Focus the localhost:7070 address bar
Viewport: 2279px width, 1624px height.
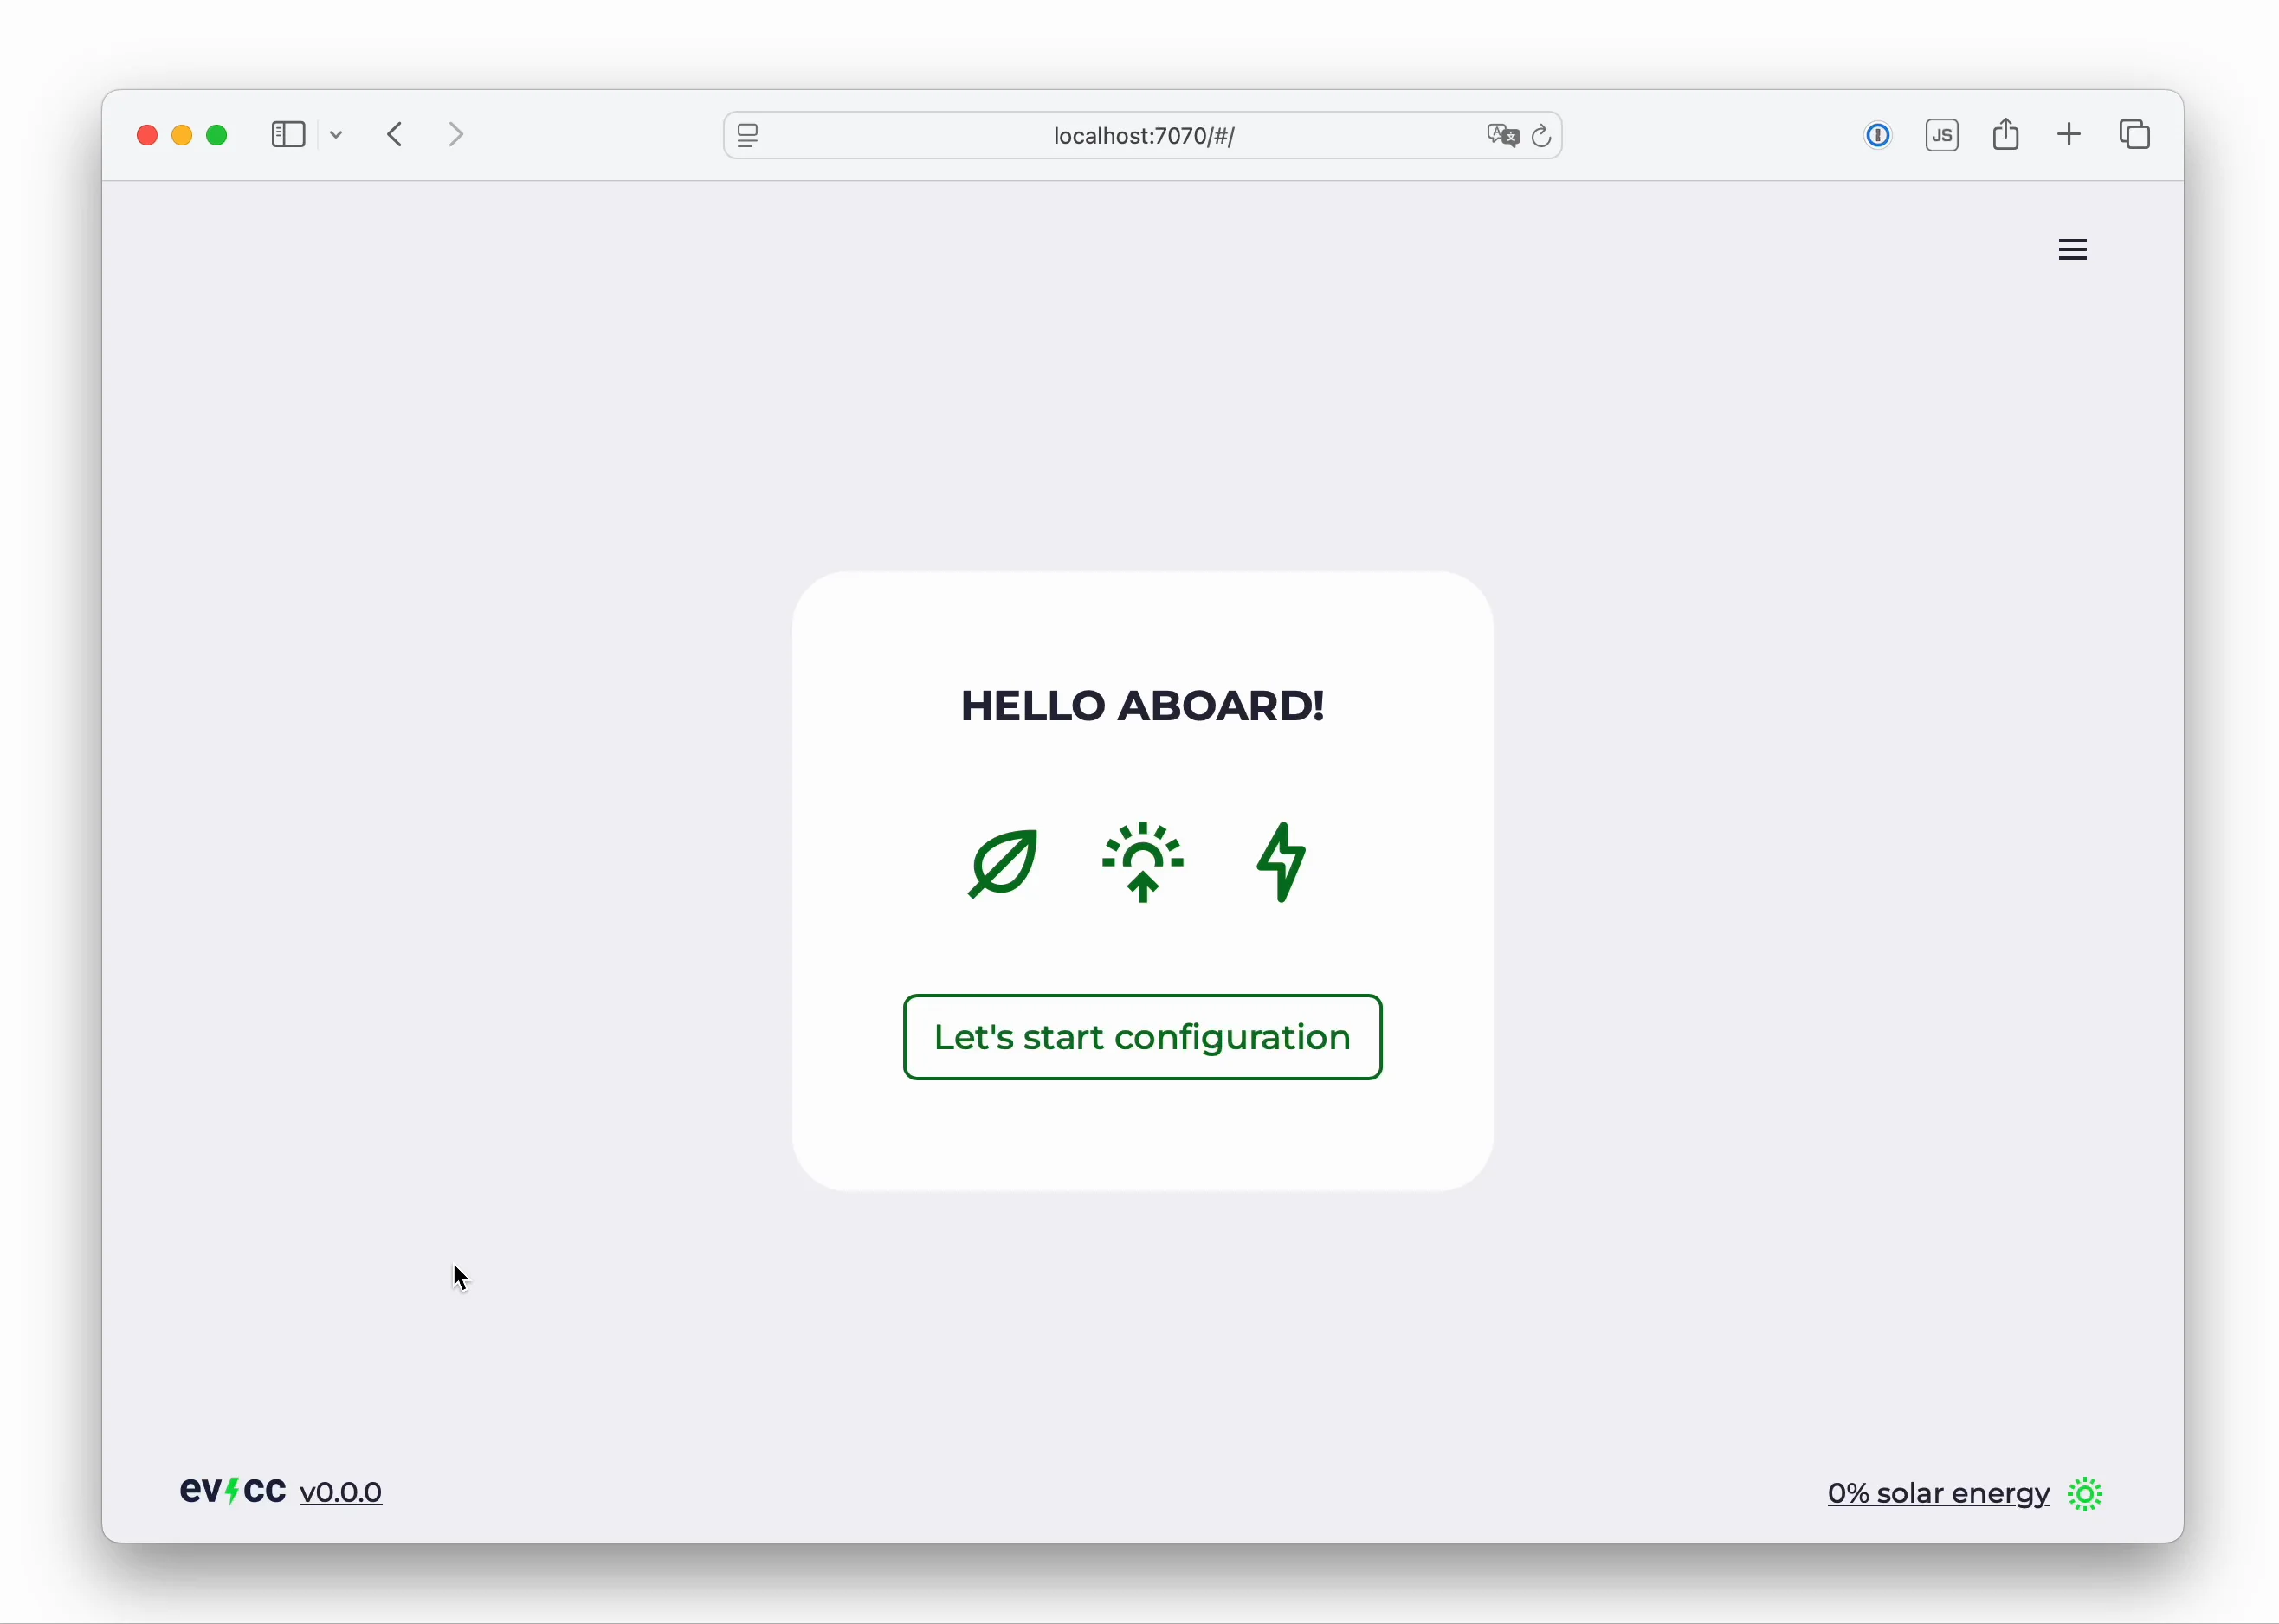[x=1142, y=136]
